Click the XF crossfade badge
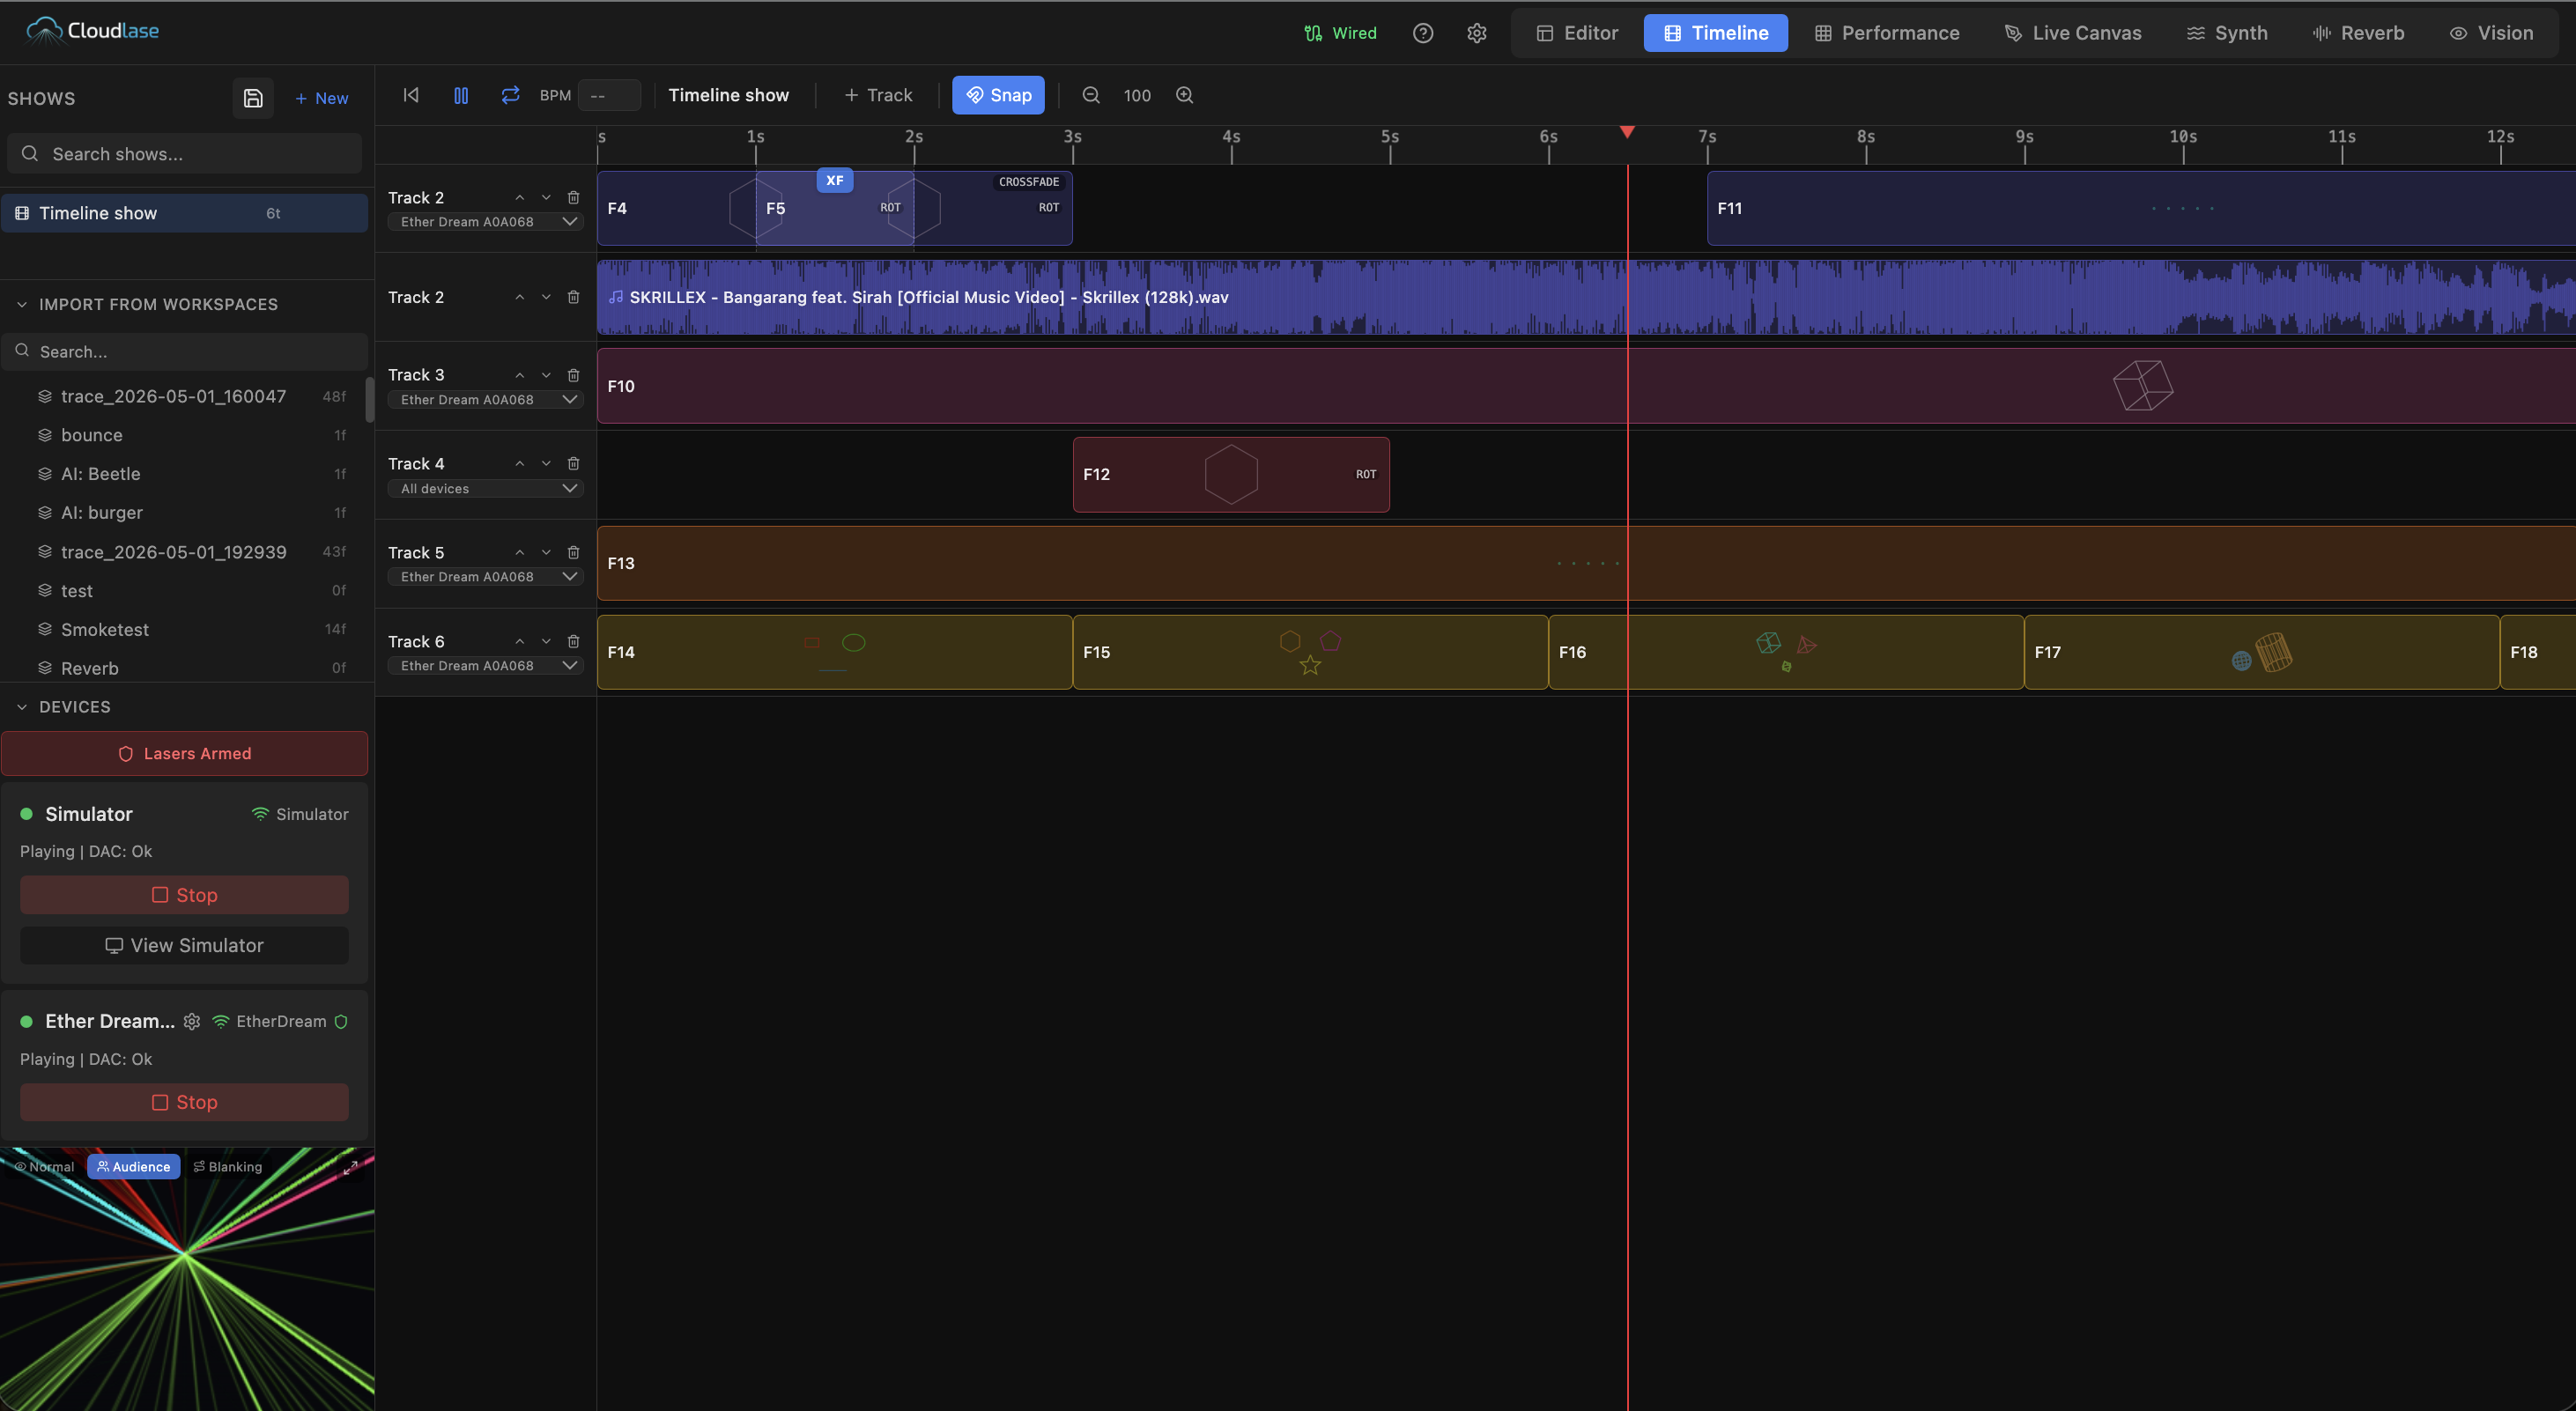 pyautogui.click(x=835, y=181)
